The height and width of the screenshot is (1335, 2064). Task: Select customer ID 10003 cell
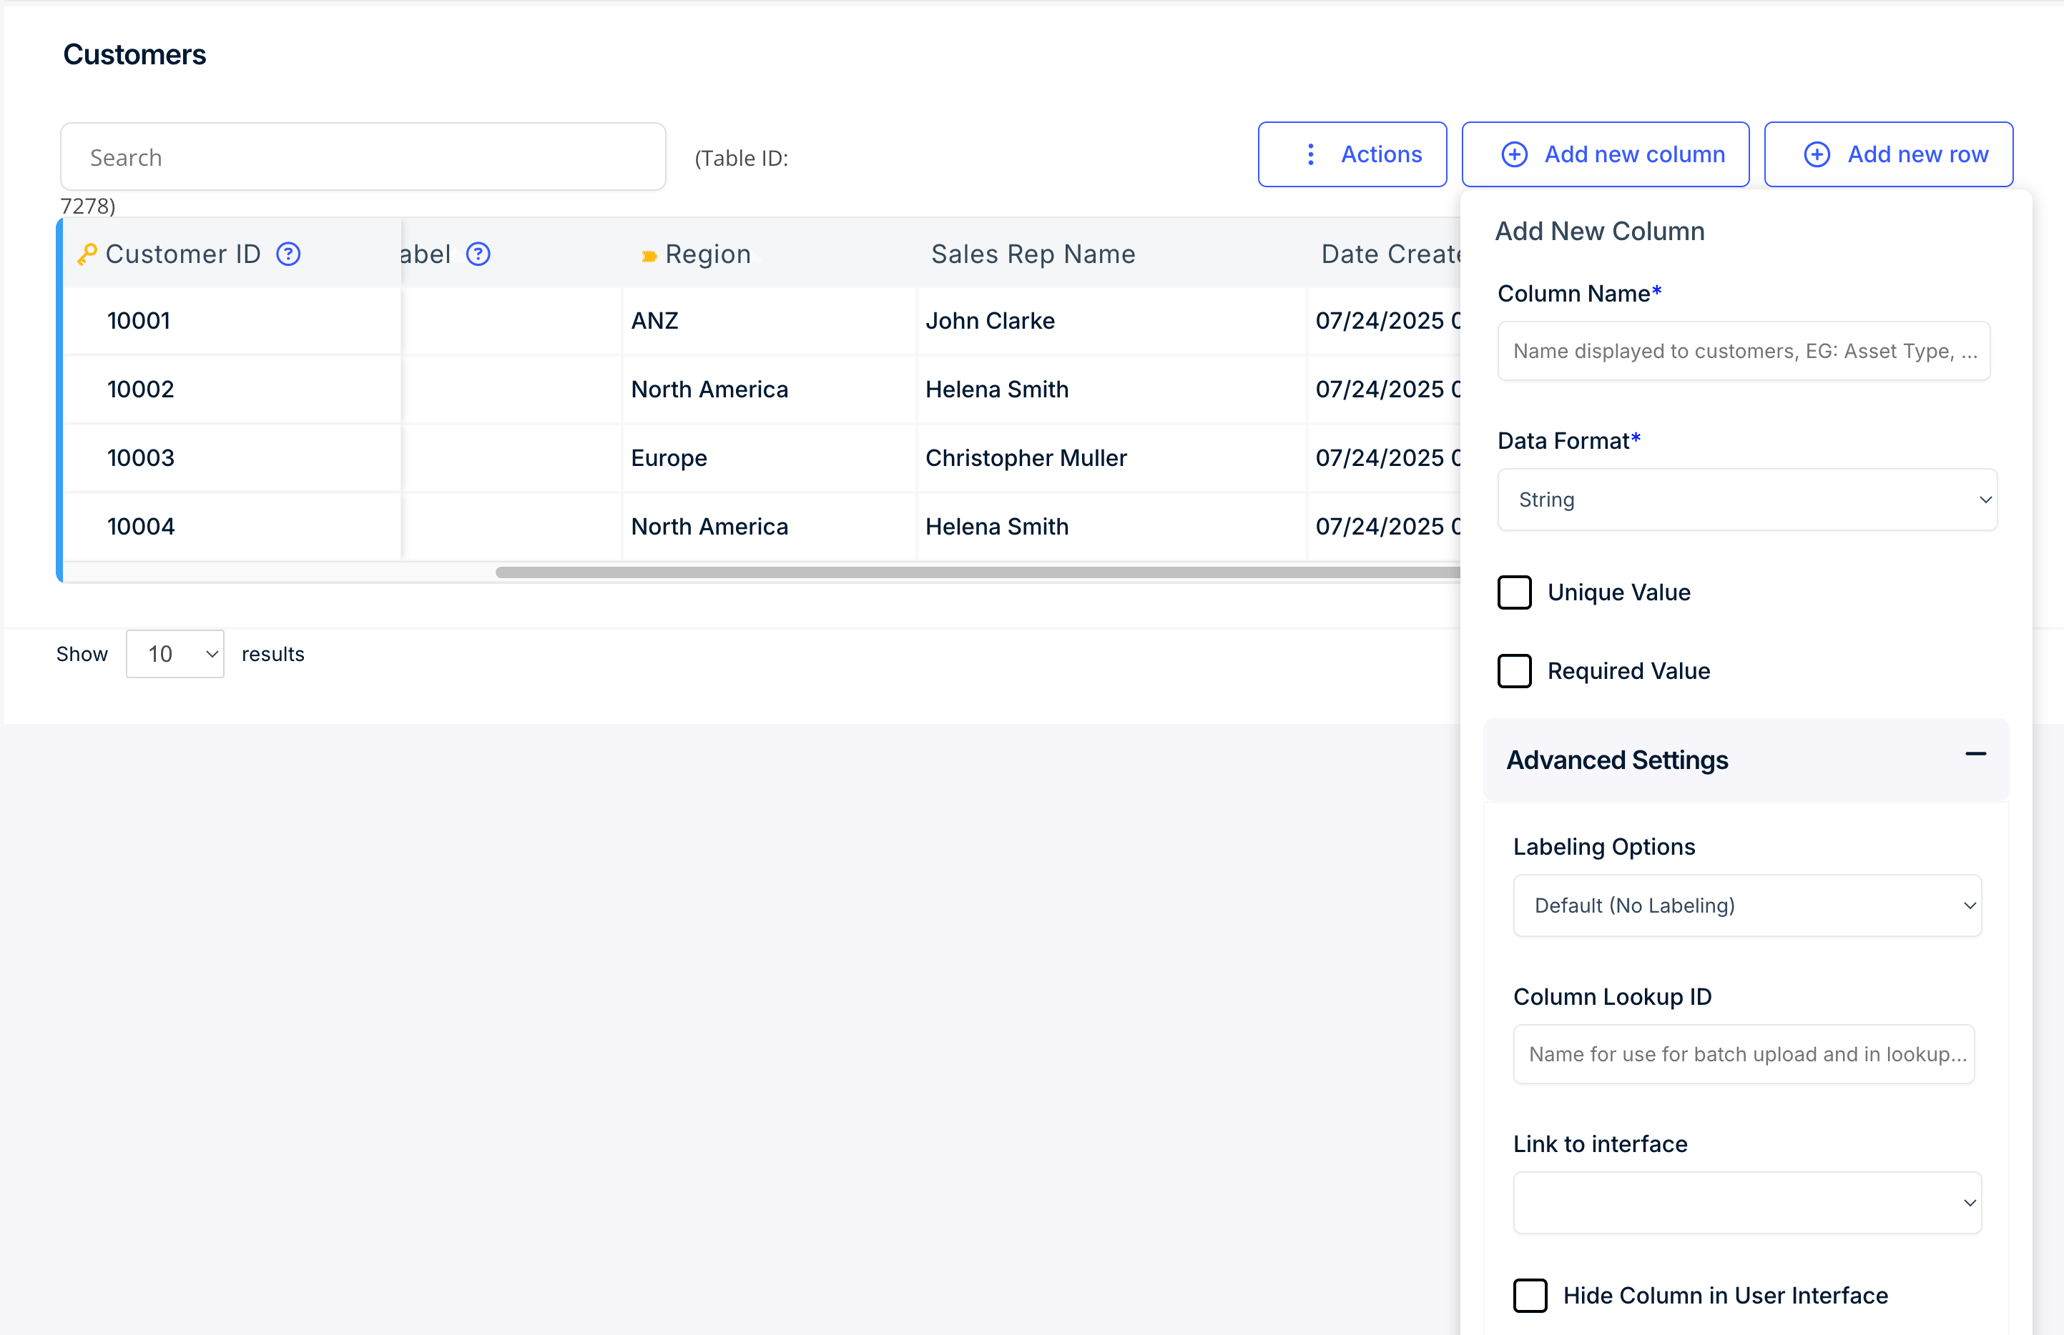coord(232,458)
